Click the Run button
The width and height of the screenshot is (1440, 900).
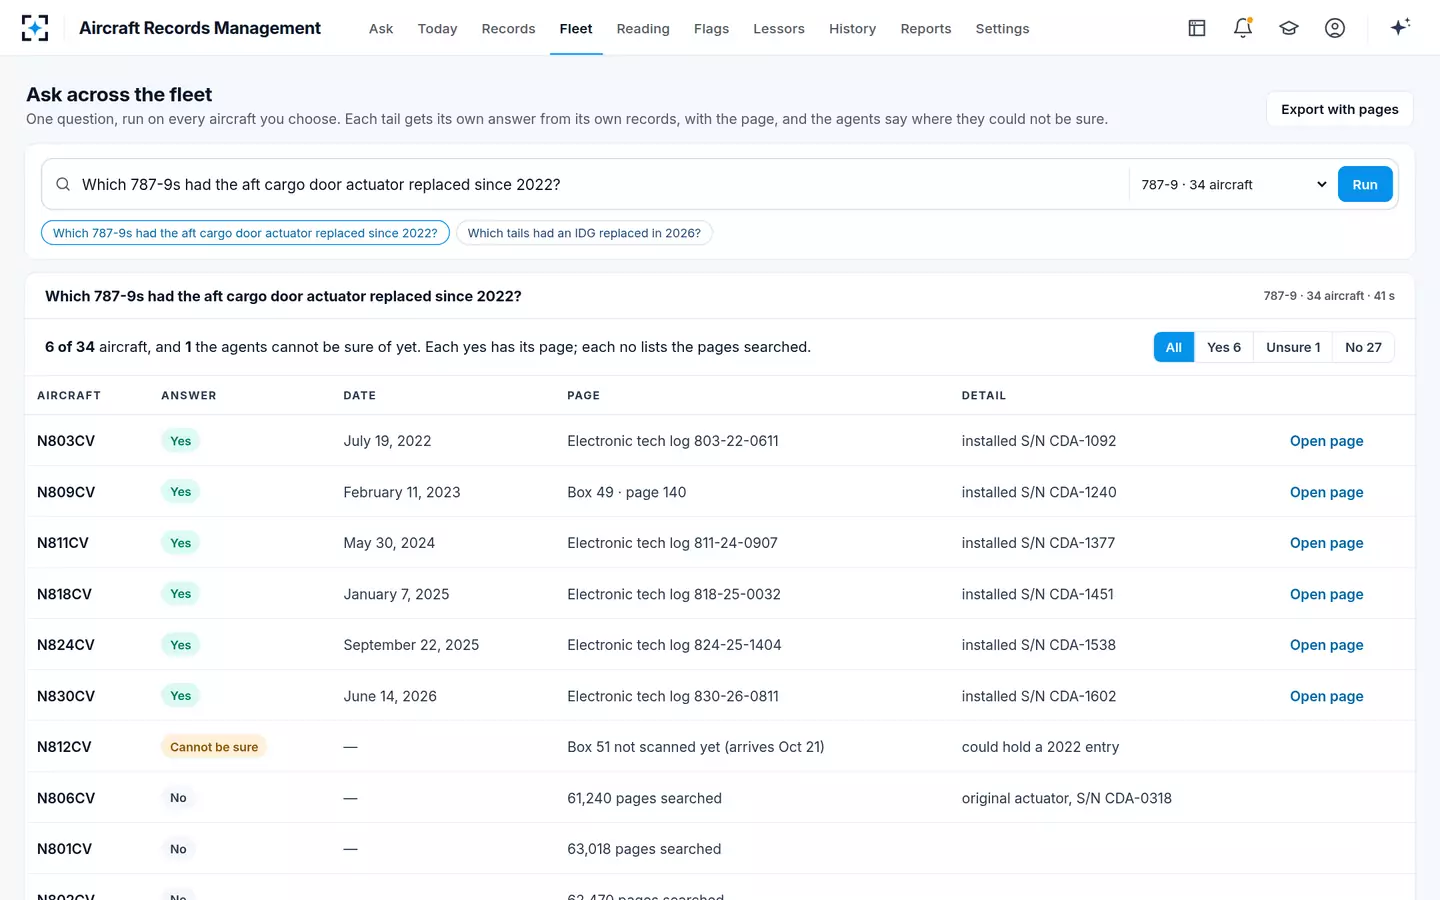1365,184
